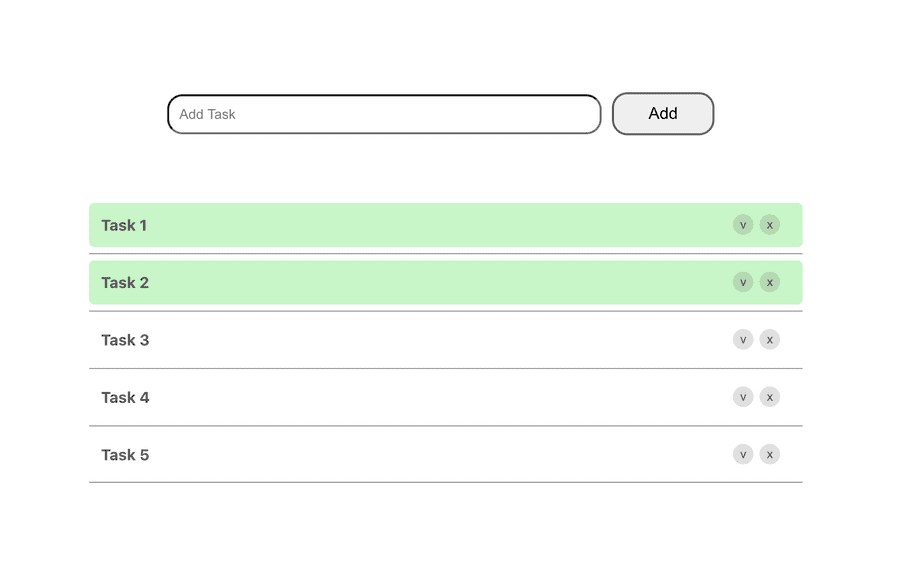Image resolution: width=900 pixels, height=580 pixels.
Task: Toggle Task 2 done with v icon
Action: [x=743, y=282]
